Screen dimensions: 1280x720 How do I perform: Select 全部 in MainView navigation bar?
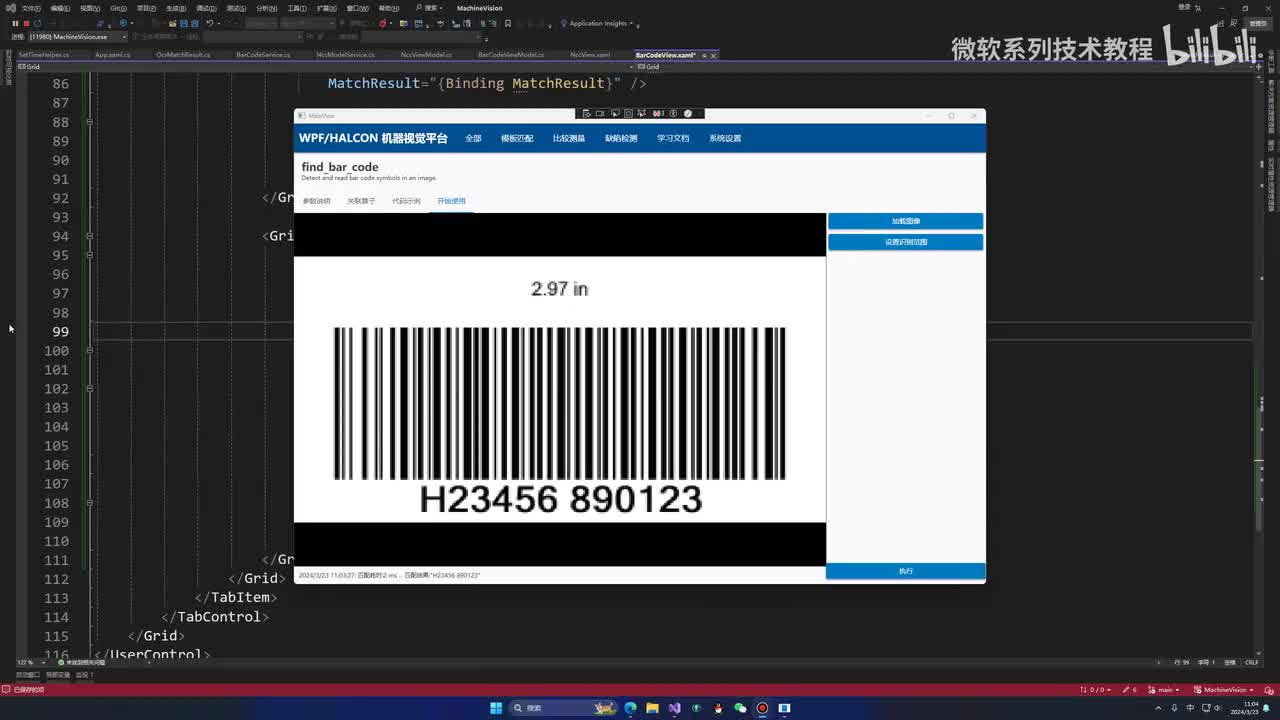473,138
